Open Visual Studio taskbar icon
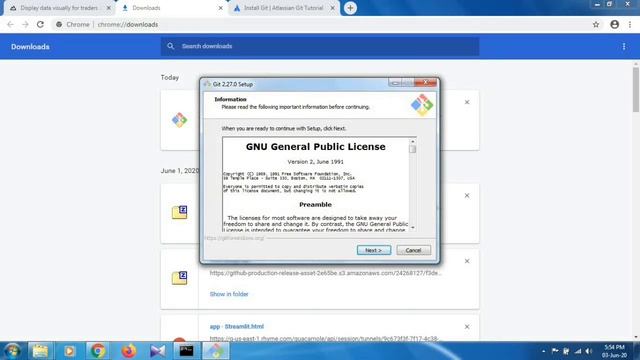640x360 pixels. point(158,351)
